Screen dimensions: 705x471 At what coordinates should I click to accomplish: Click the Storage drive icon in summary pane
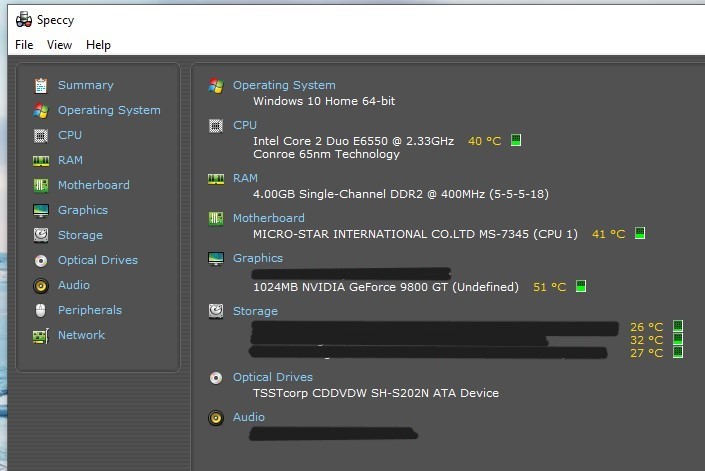click(x=216, y=311)
